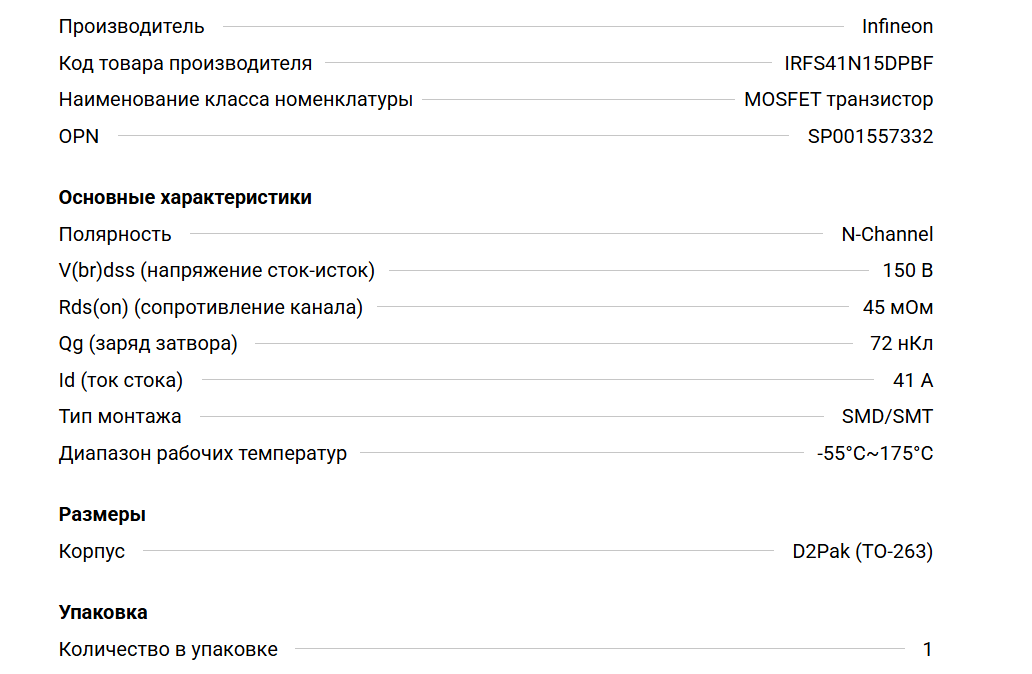This screenshot has height=674, width=1032.
Task: Click the Диапазон рабочих температур label
Action: [x=202, y=454]
